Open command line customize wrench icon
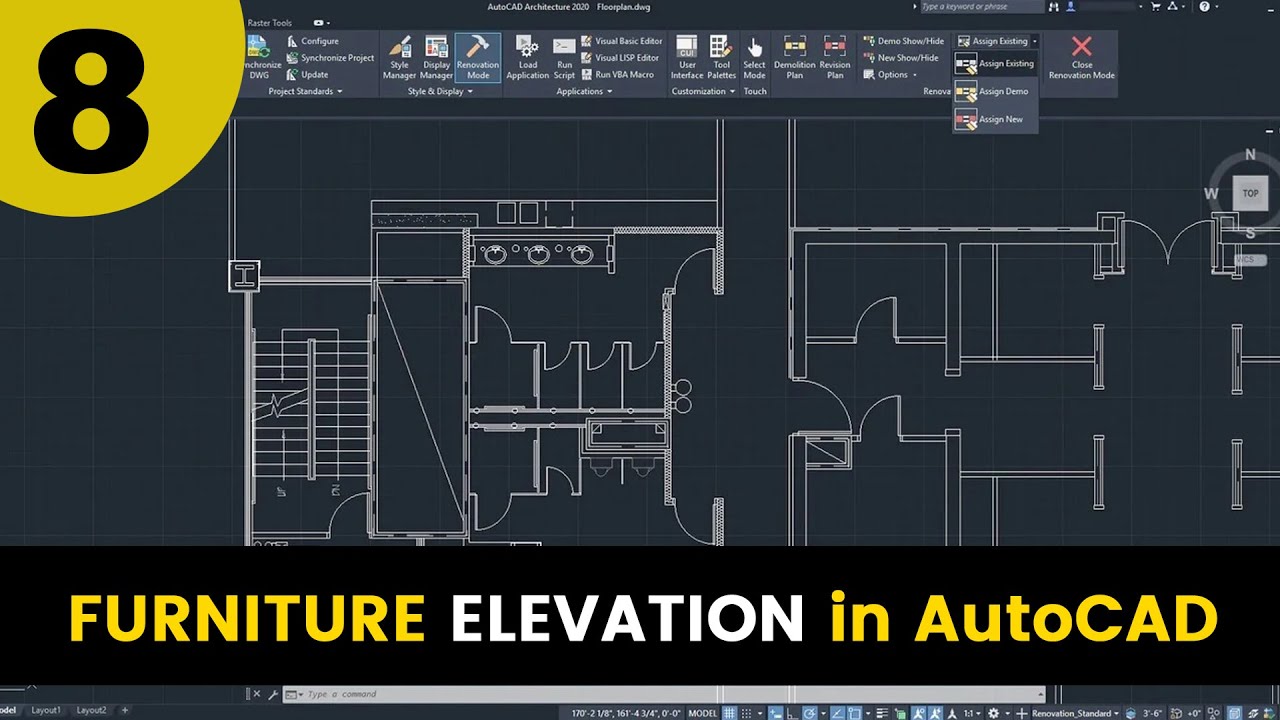Viewport: 1280px width, 720px height. (272, 694)
